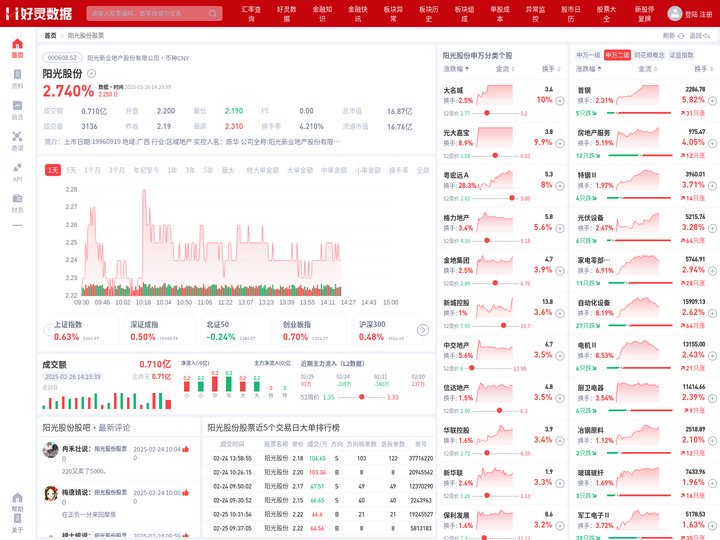Sort stock list by 换手
The width and height of the screenshot is (720, 540).
(551, 69)
